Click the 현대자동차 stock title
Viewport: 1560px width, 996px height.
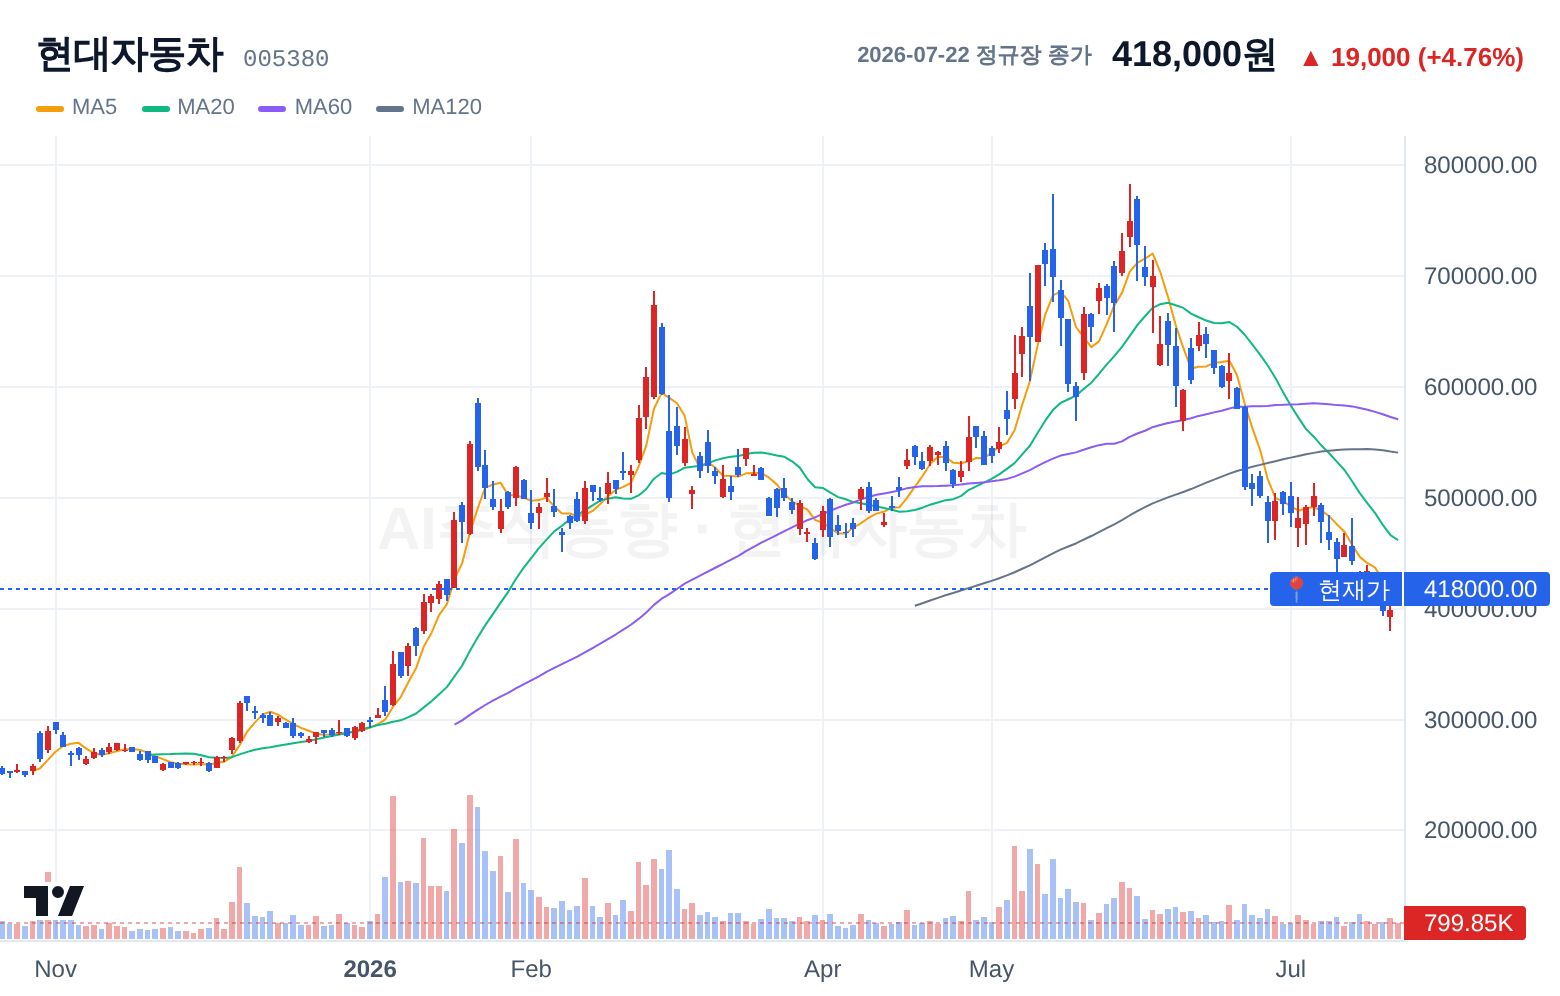click(130, 55)
